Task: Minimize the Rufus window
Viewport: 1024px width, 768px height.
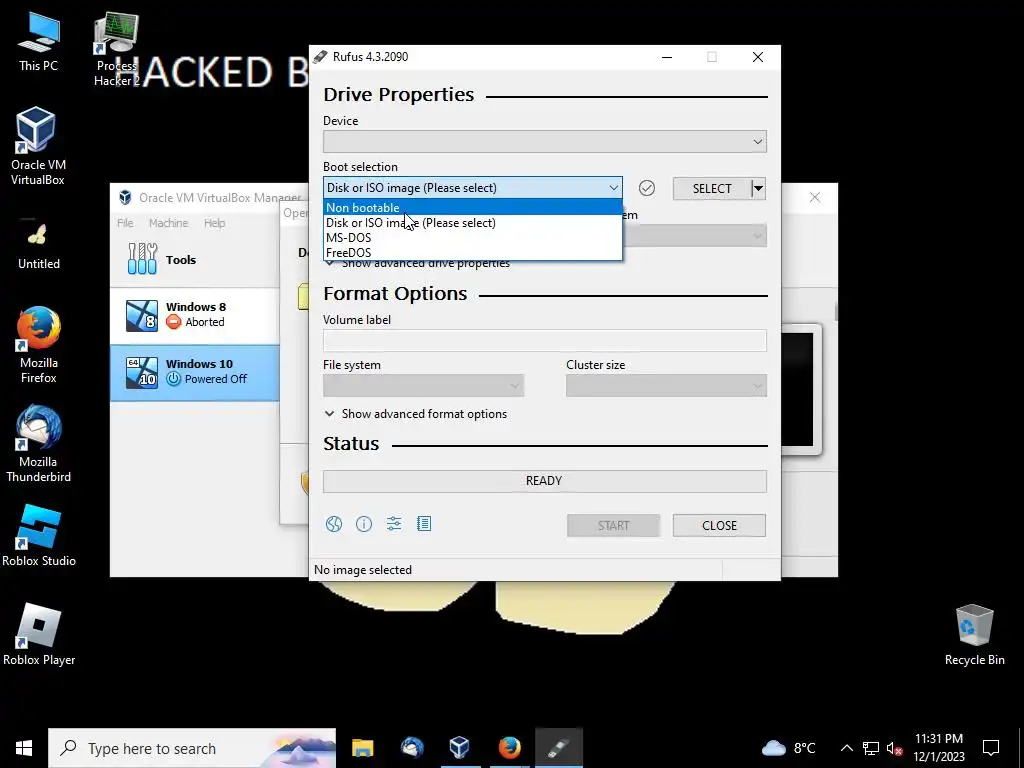Action: click(667, 57)
